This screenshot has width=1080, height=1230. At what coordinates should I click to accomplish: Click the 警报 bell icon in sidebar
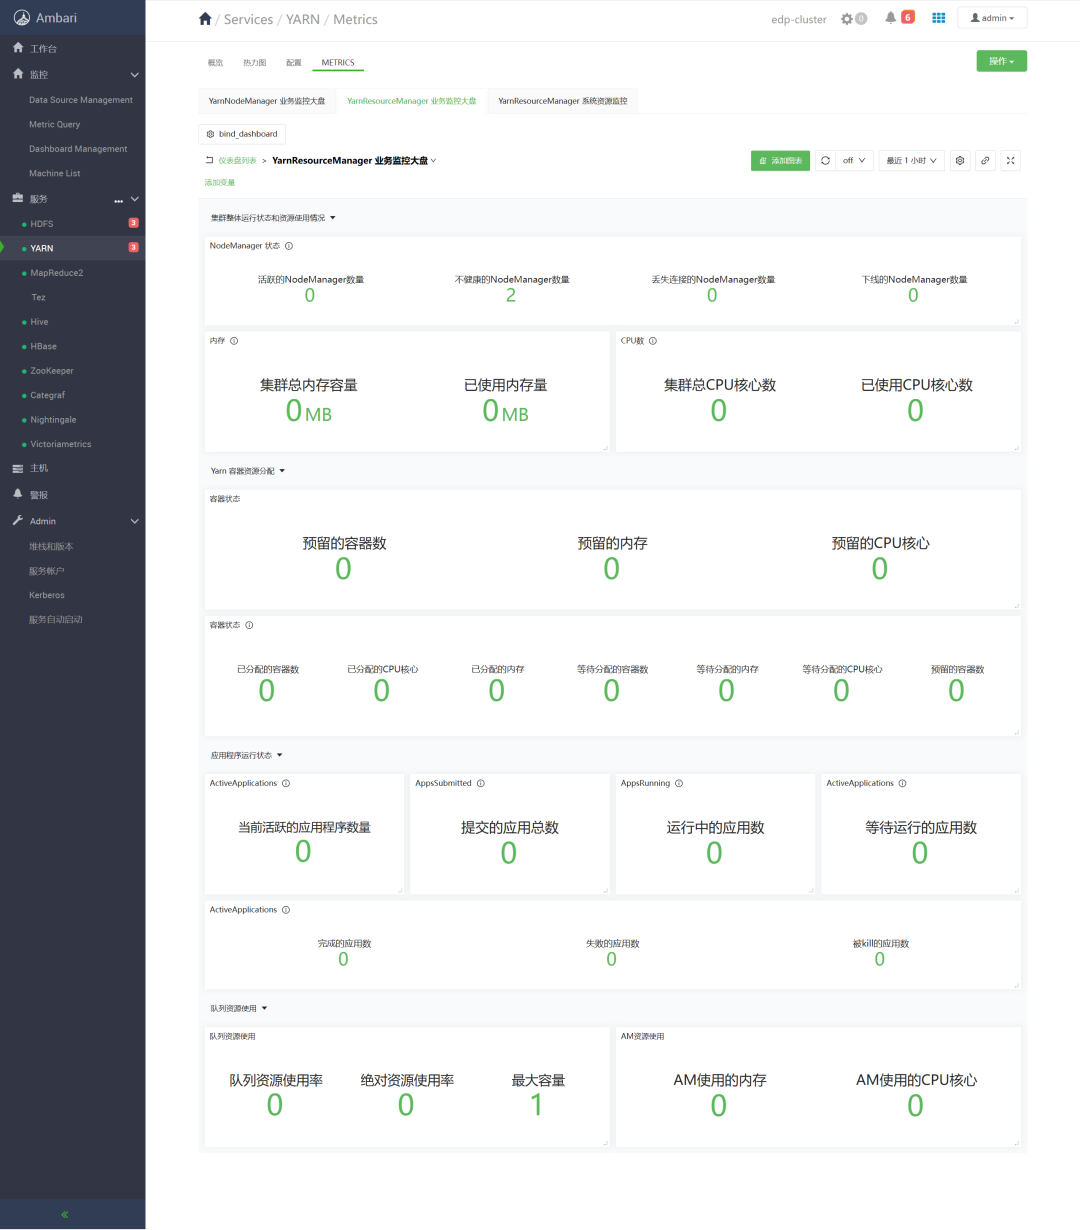point(18,494)
